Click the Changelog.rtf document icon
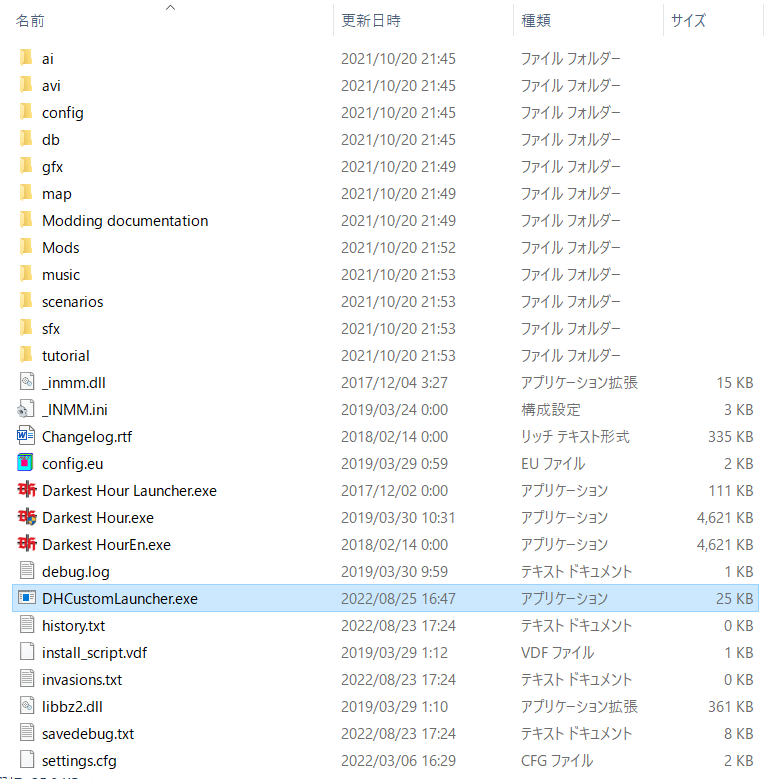The image size is (773, 779). point(26,436)
